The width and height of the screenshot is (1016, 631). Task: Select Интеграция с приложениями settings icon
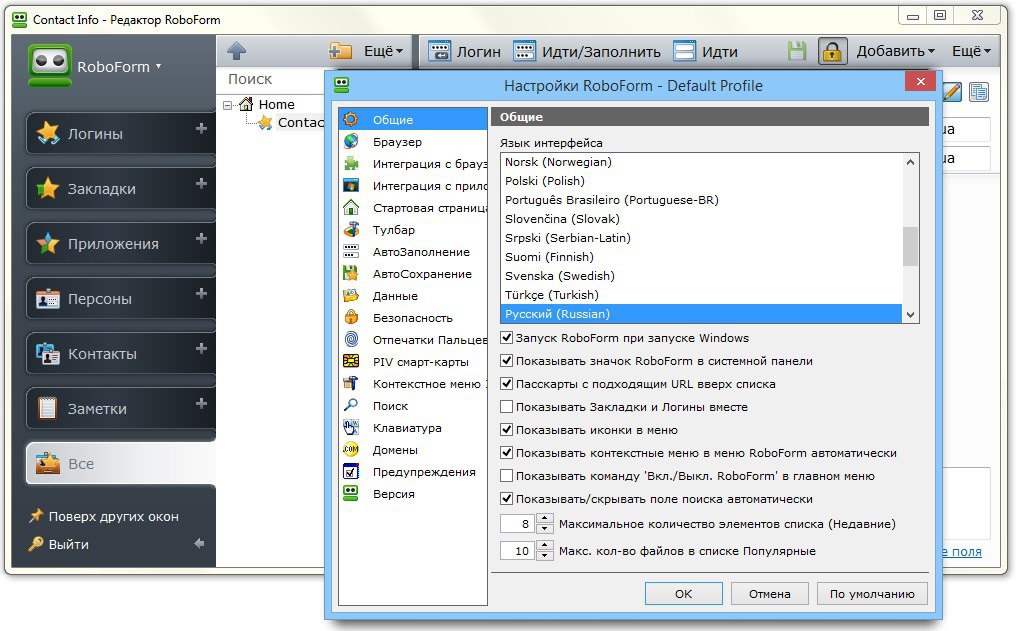351,185
